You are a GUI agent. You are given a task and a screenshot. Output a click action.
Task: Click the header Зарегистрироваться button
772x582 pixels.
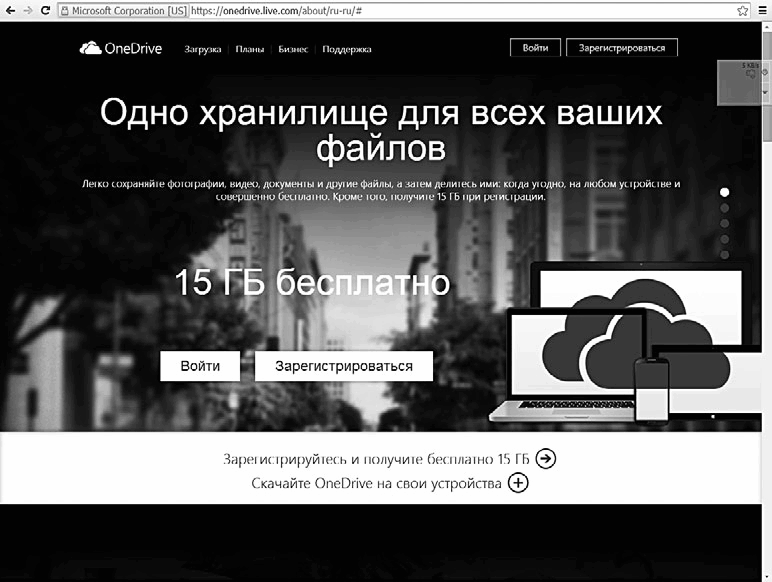[x=622, y=48]
